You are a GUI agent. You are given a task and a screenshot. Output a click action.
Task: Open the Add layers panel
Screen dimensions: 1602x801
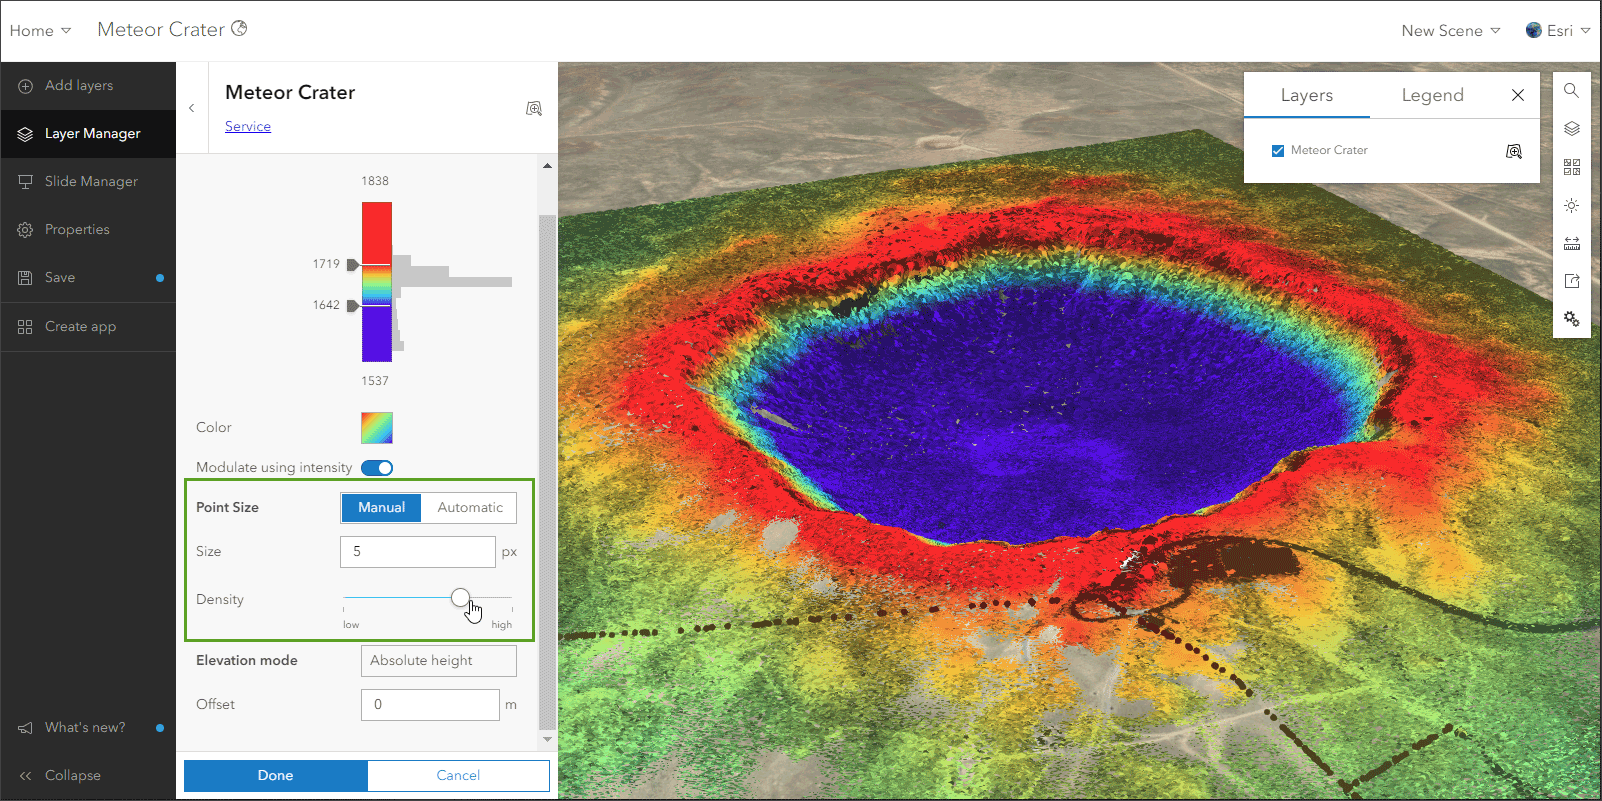pyautogui.click(x=88, y=86)
